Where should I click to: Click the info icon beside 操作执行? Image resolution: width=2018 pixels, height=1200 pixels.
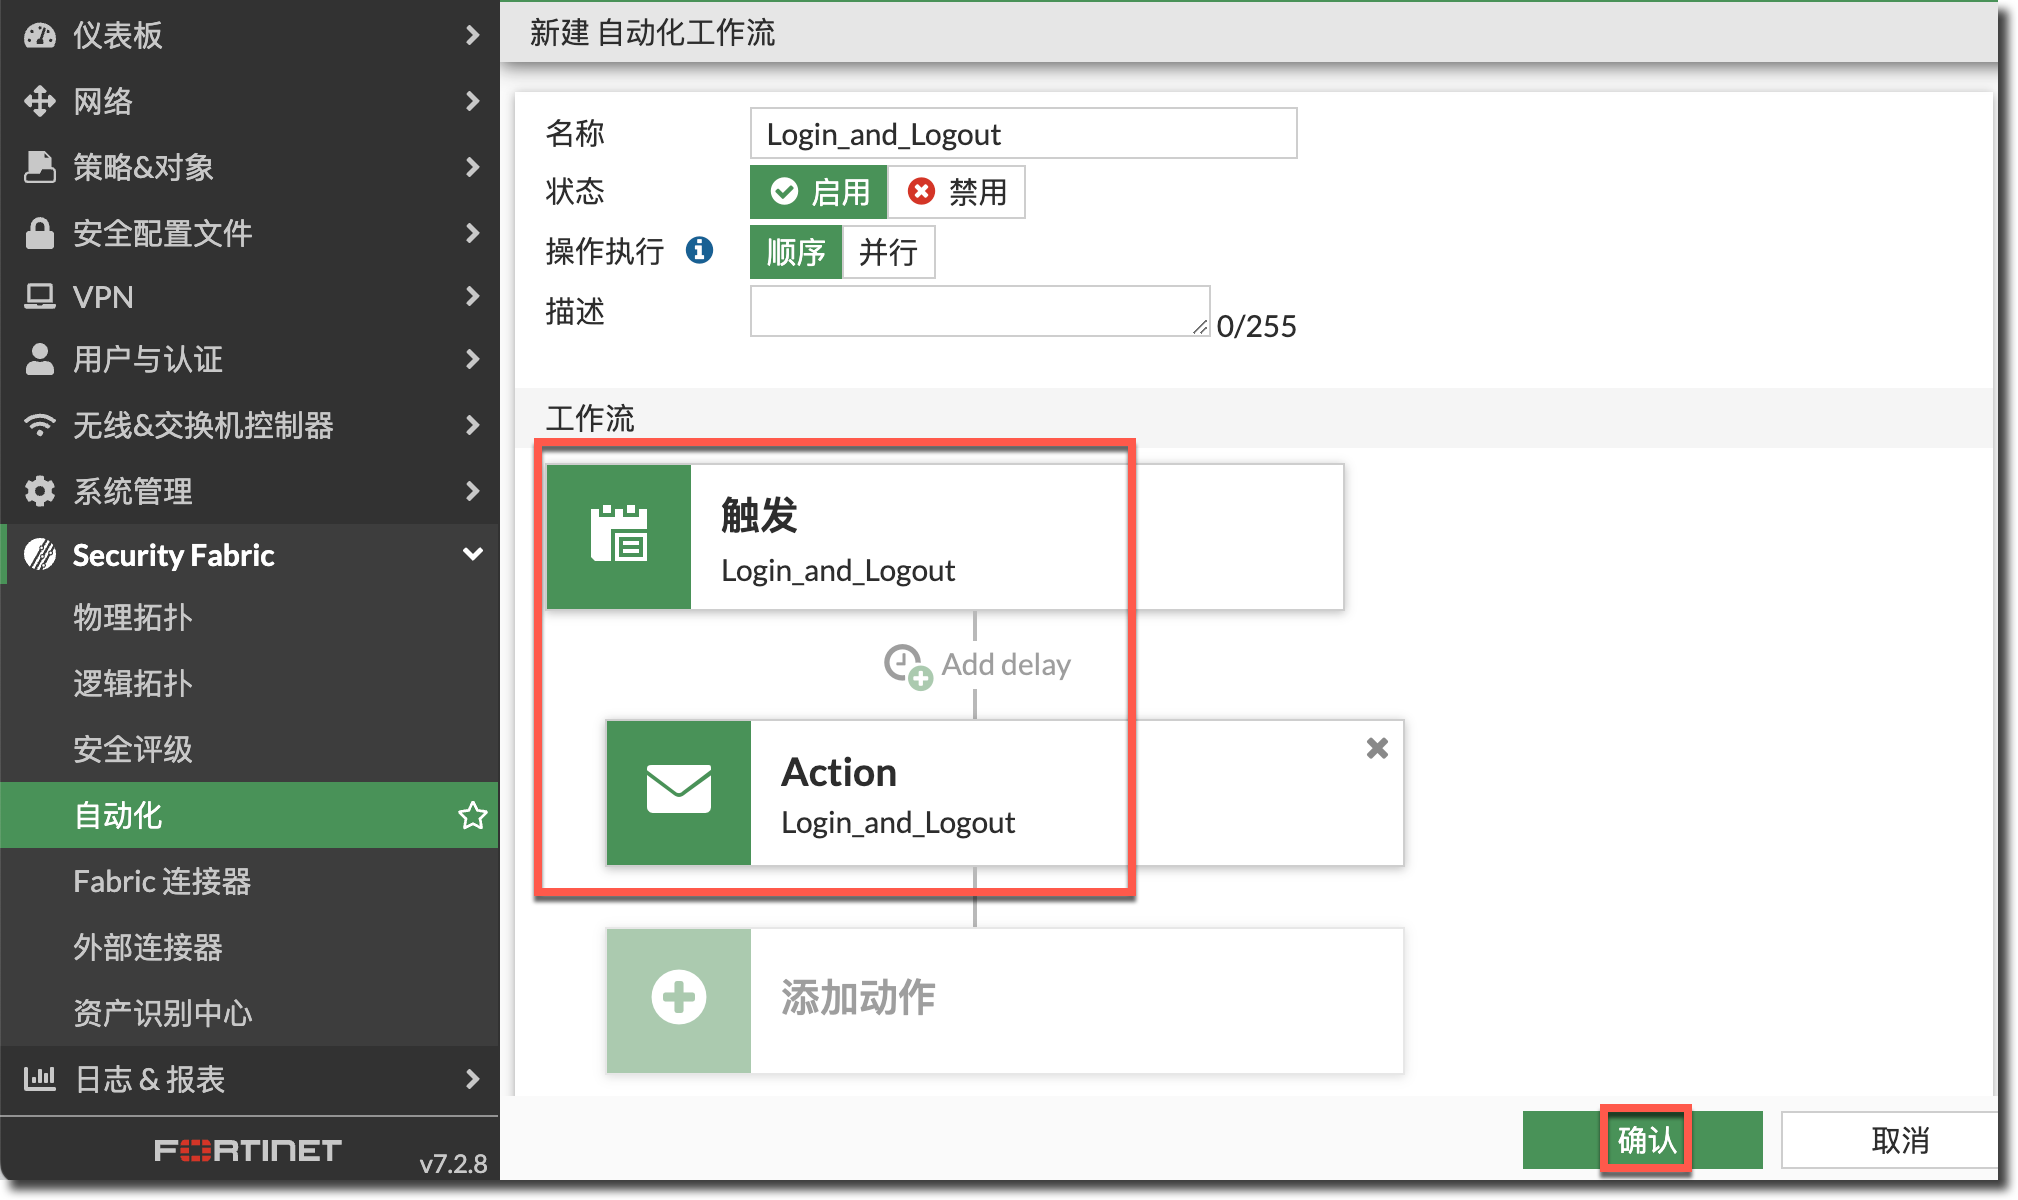tap(699, 250)
